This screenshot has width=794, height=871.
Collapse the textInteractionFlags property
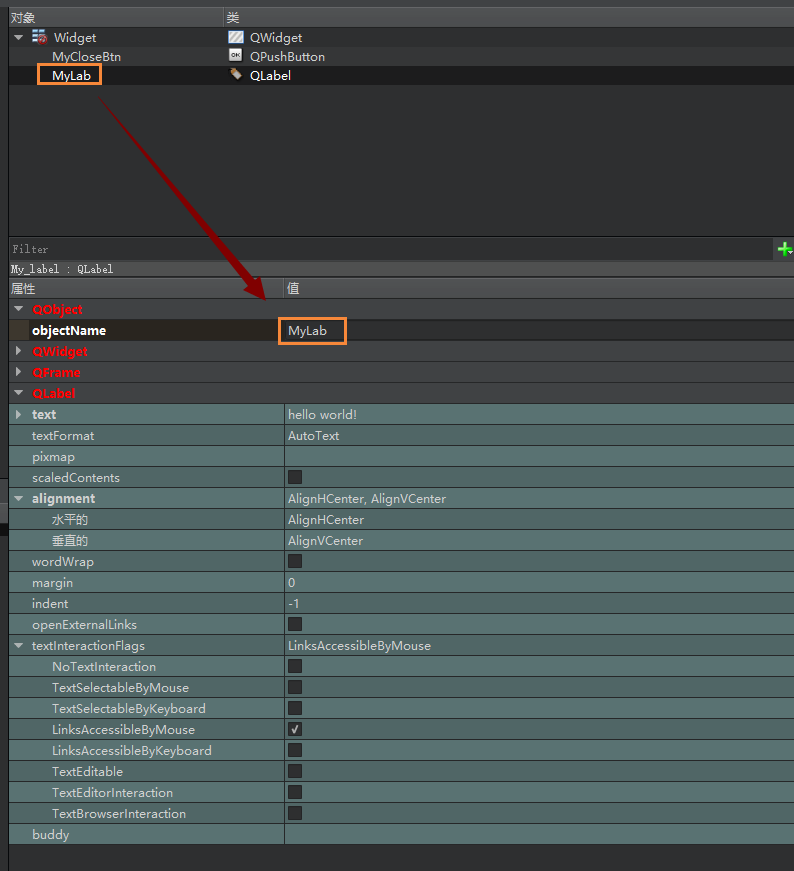(19, 645)
